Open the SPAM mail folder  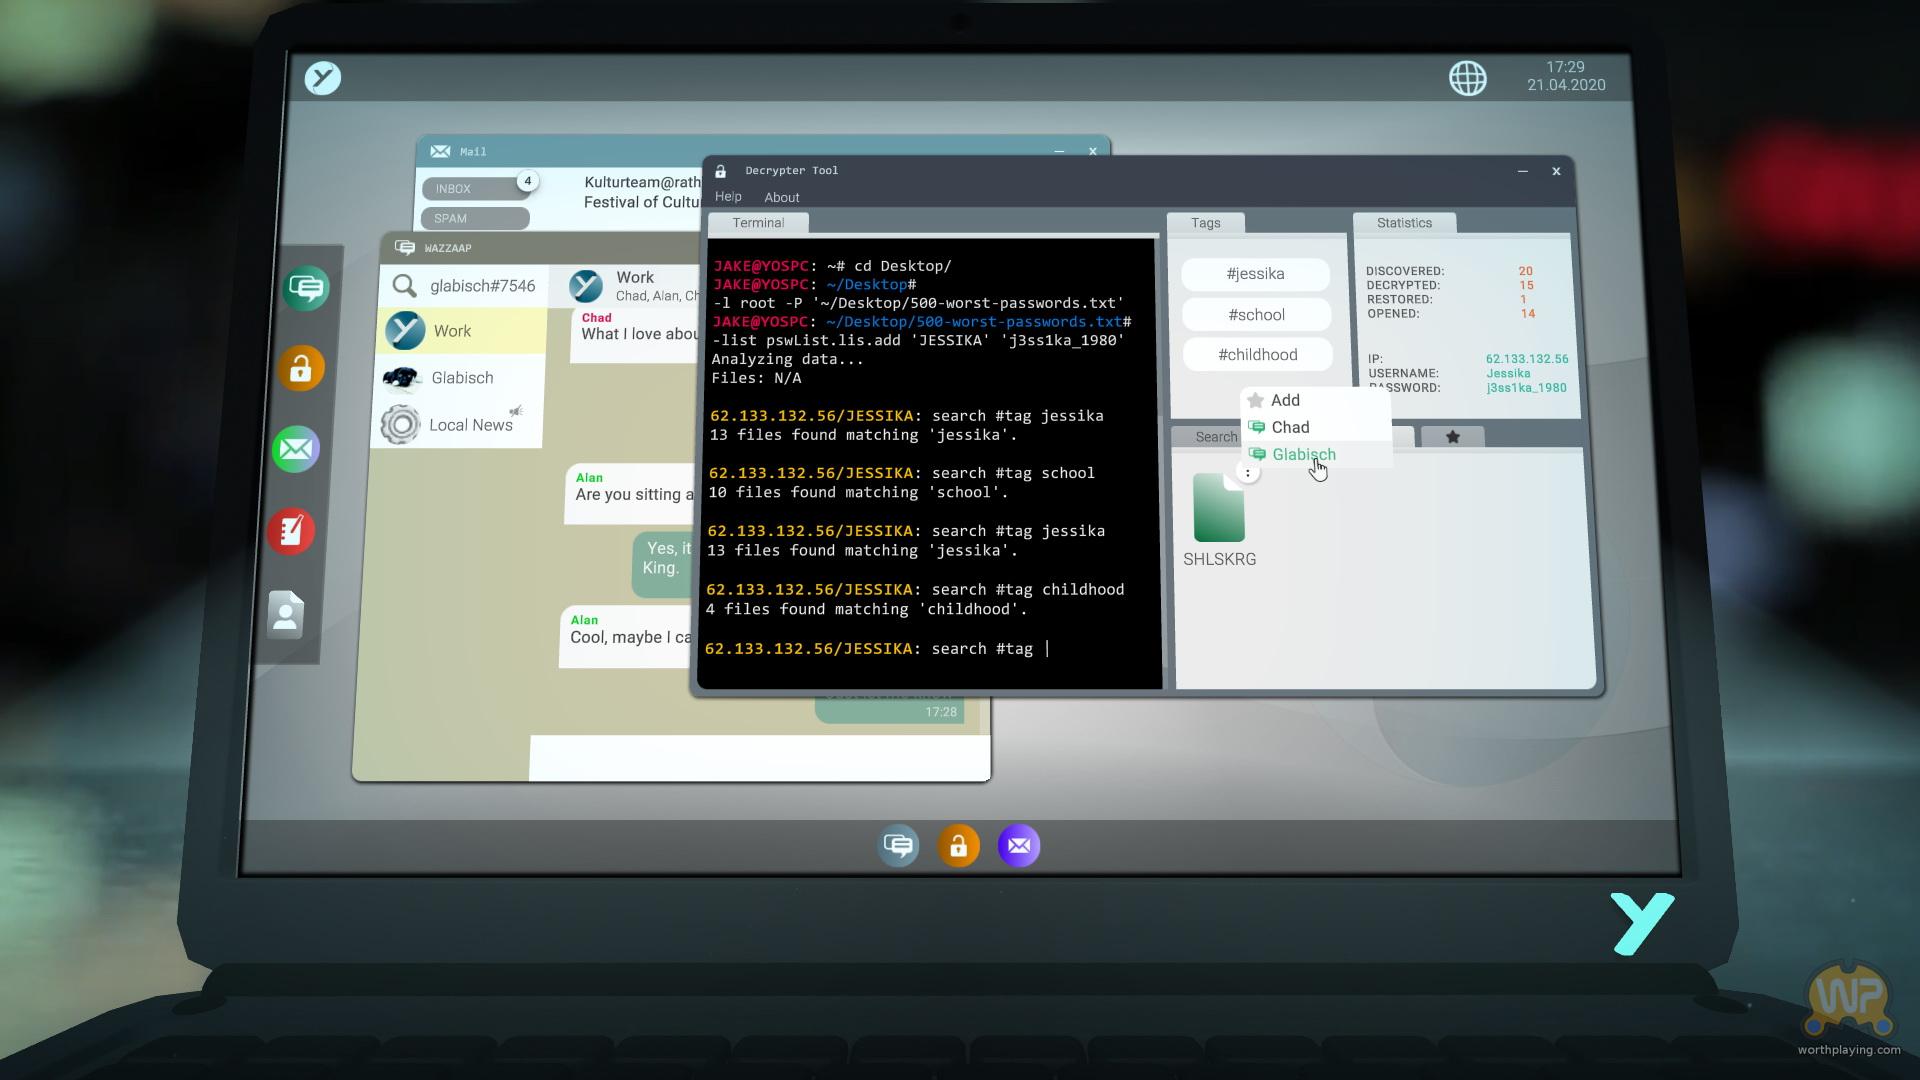click(x=474, y=218)
